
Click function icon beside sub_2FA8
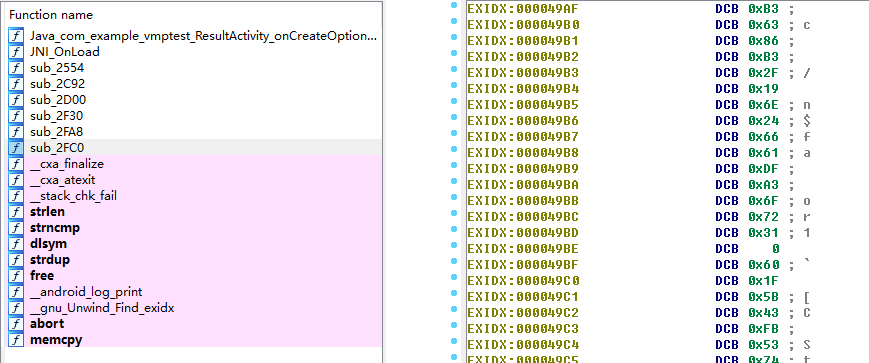(x=17, y=132)
